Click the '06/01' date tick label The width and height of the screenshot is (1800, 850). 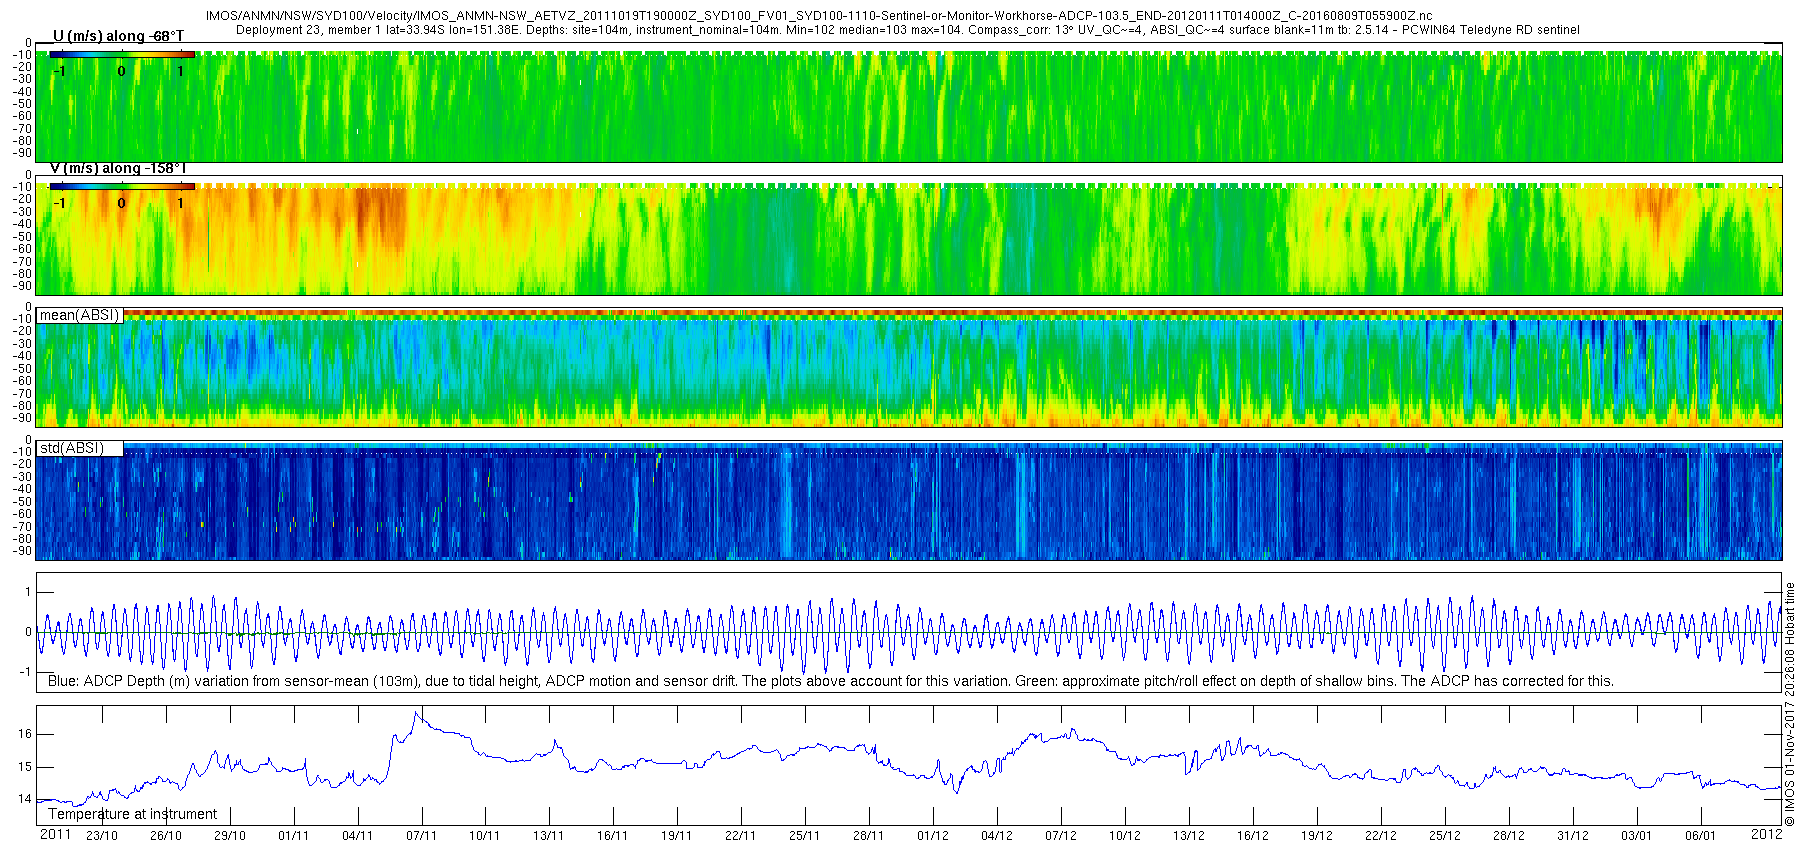click(1701, 836)
